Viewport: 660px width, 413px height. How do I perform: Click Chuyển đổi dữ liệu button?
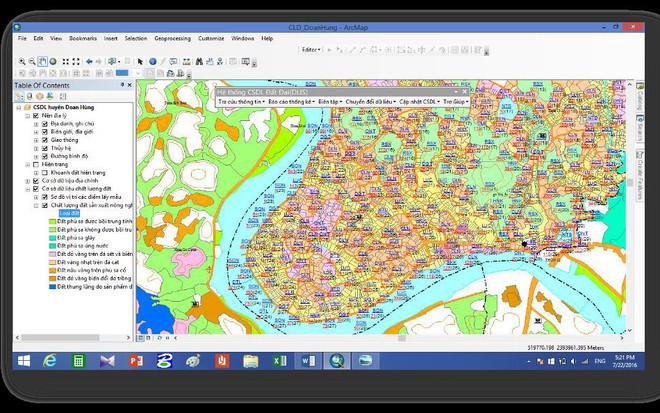[368, 101]
